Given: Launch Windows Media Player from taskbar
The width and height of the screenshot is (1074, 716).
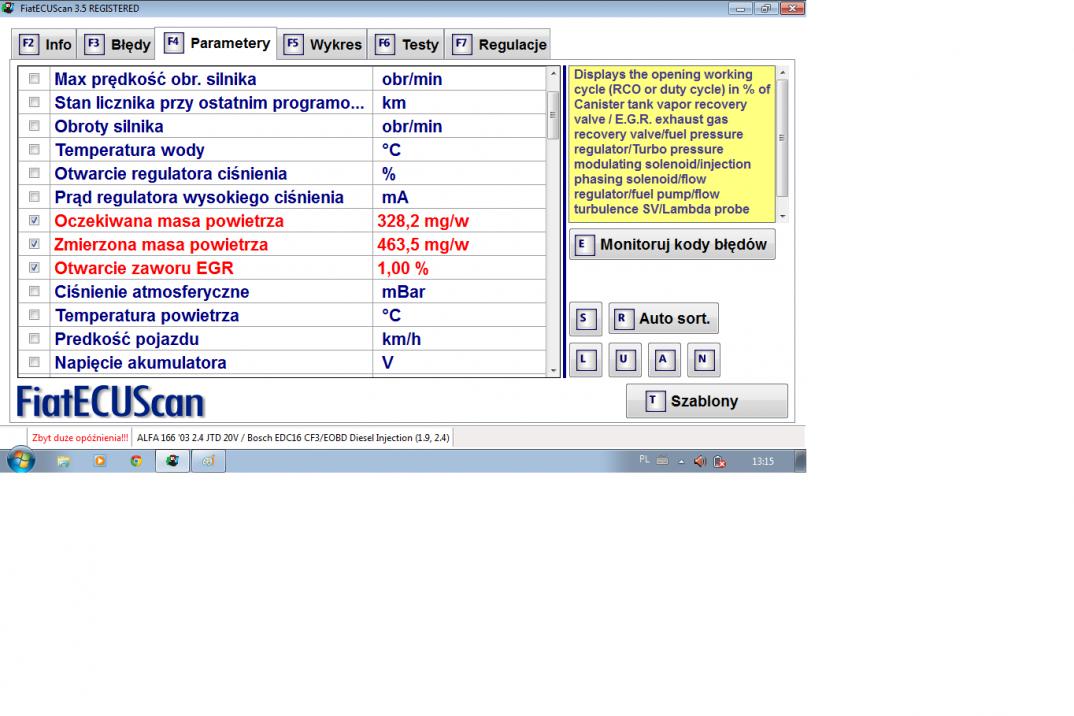Looking at the screenshot, I should pos(100,461).
